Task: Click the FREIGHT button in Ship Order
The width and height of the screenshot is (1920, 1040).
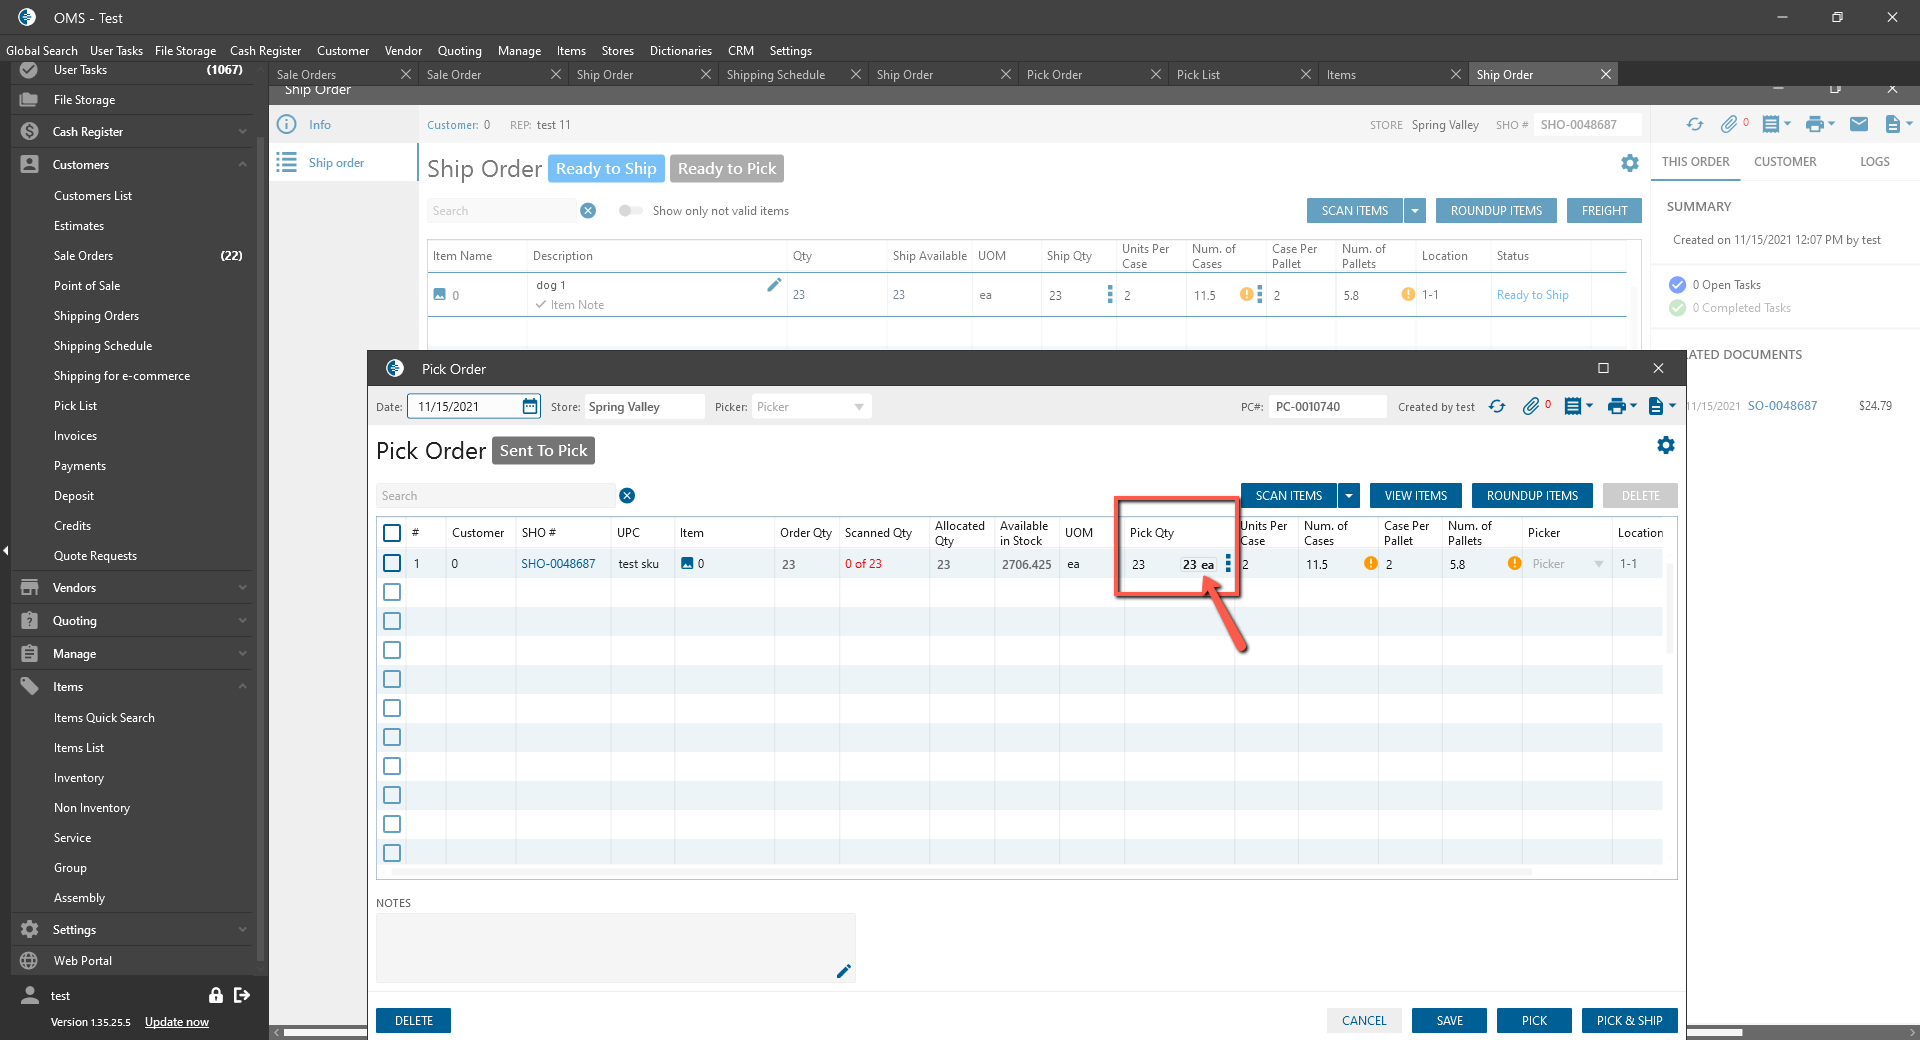Action: click(1604, 211)
